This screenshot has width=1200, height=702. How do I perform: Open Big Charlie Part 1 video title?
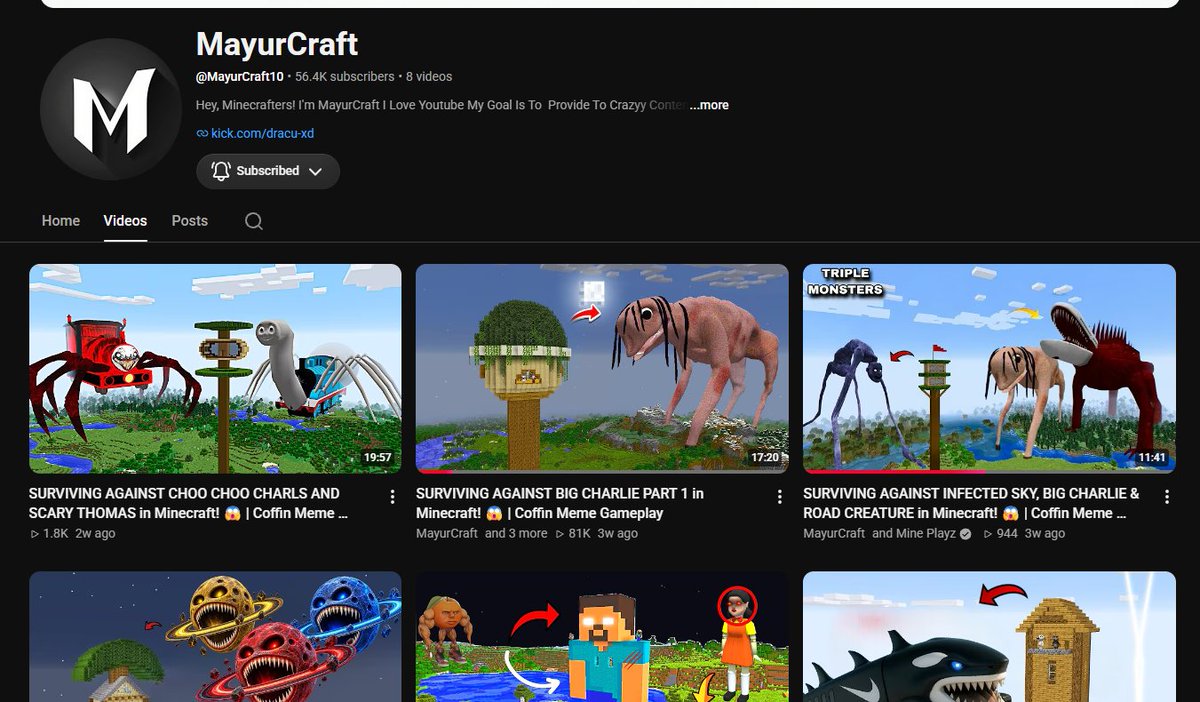[560, 503]
